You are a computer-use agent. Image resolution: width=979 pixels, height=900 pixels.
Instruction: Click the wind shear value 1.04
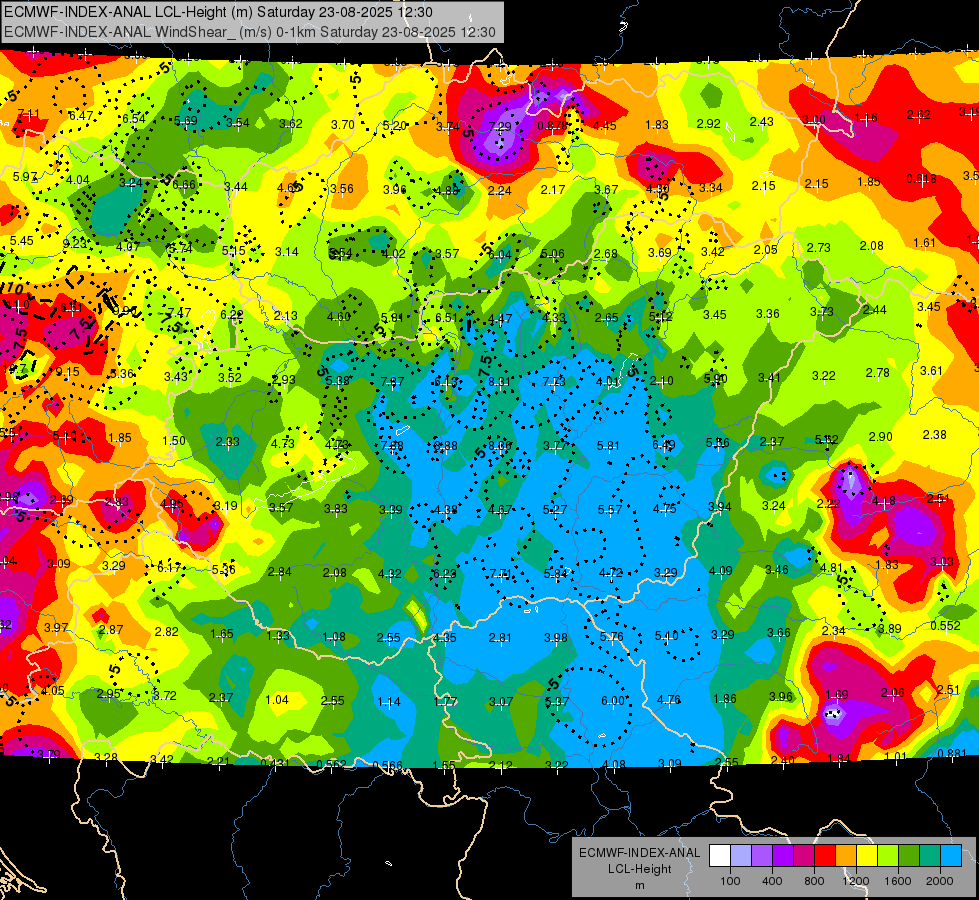(x=277, y=700)
